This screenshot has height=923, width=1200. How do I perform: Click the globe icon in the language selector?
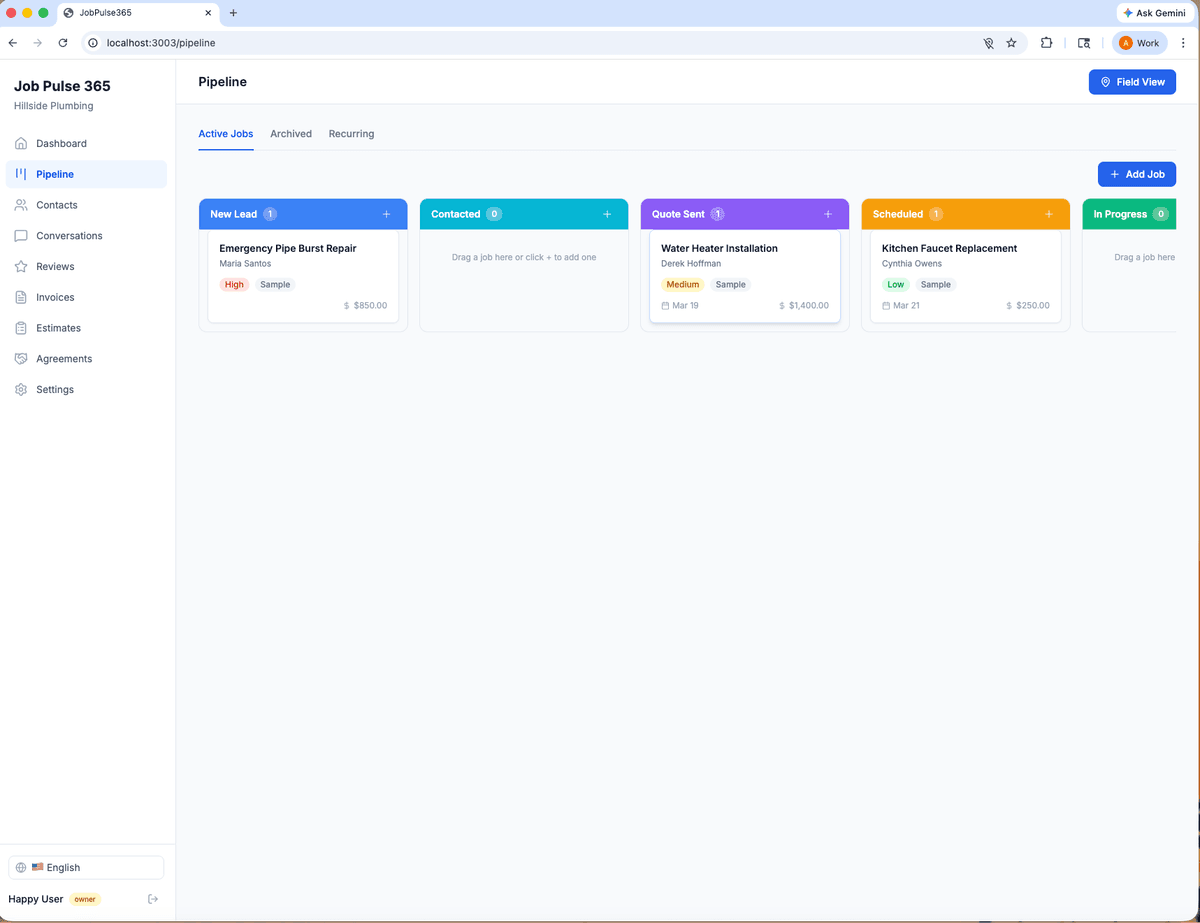(x=22, y=867)
